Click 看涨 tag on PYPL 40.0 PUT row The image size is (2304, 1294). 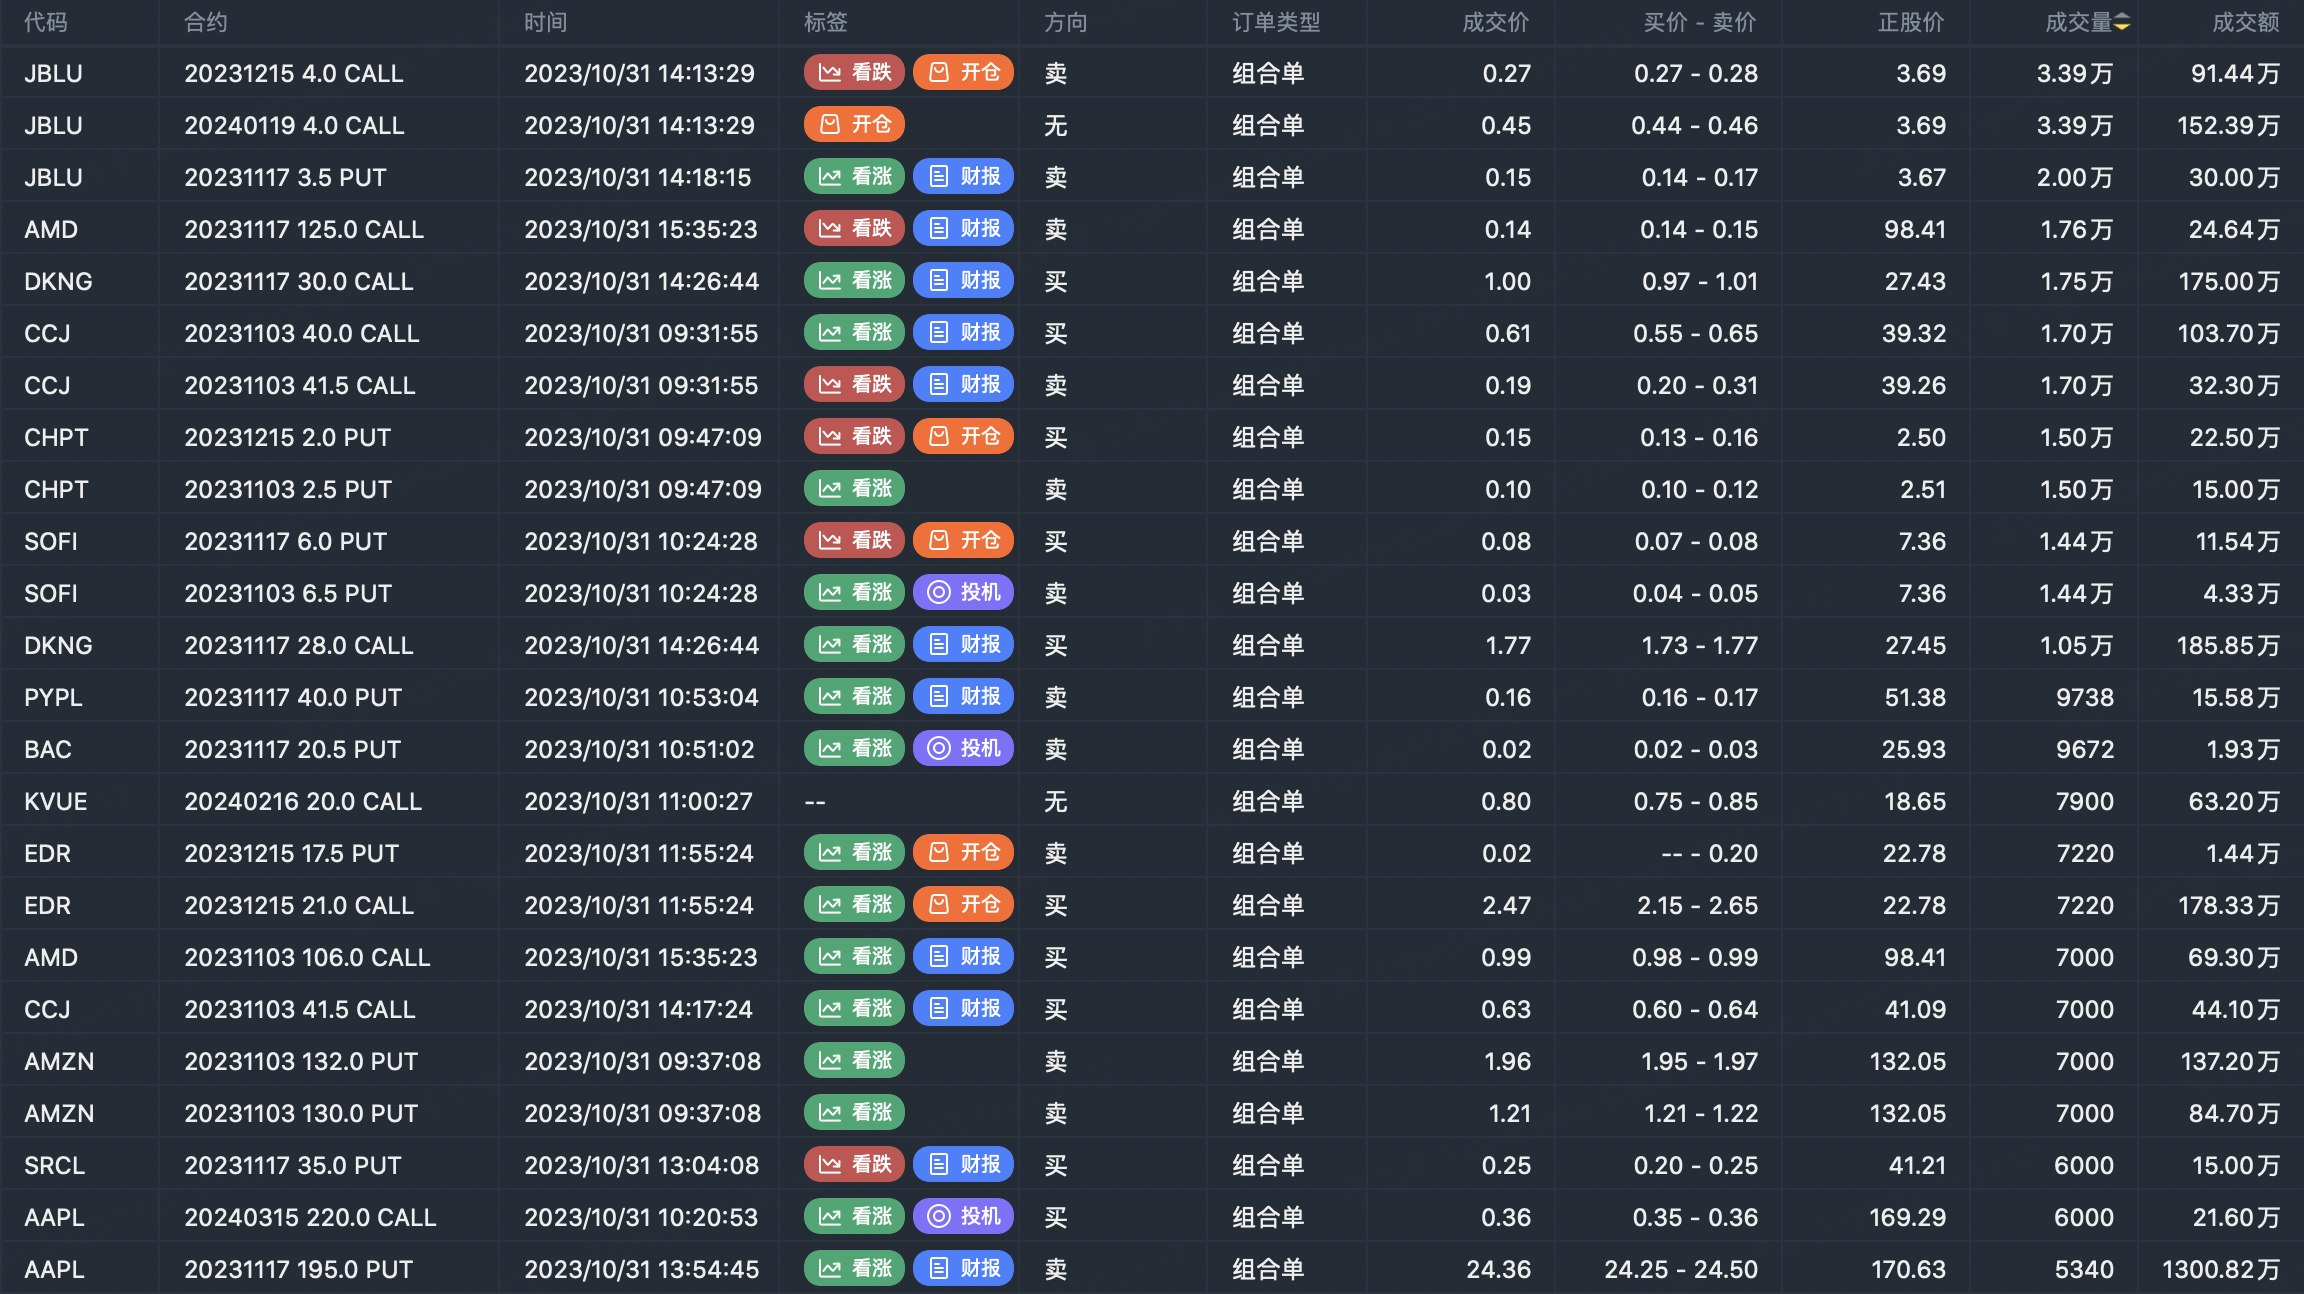[x=855, y=696]
